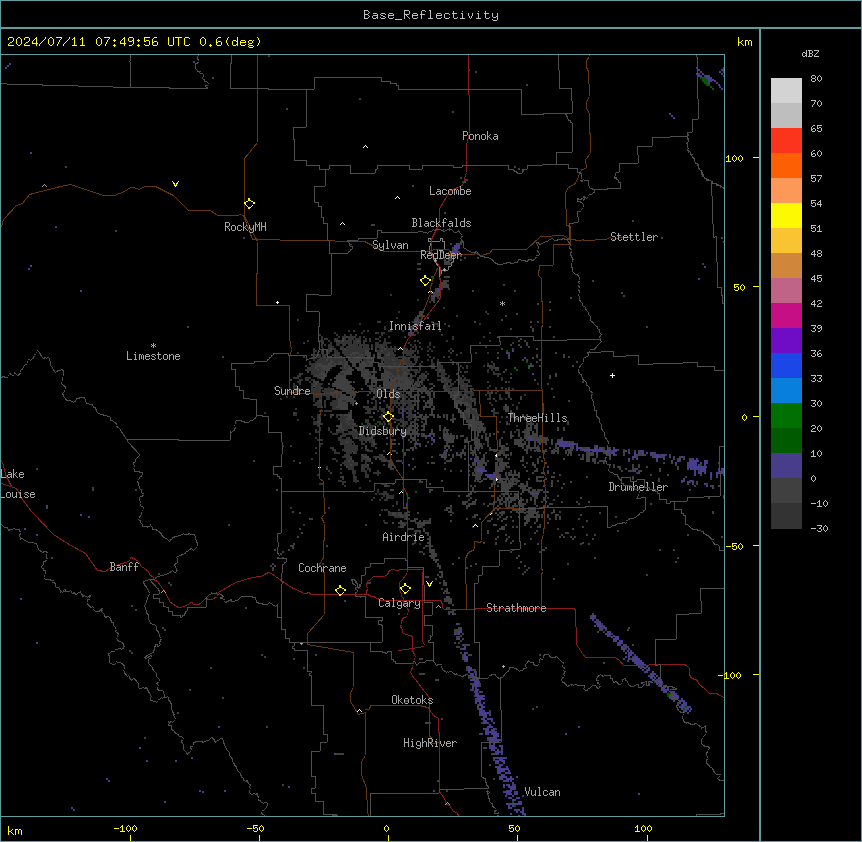Click the -30 value on dBZ legend

(x=819, y=528)
